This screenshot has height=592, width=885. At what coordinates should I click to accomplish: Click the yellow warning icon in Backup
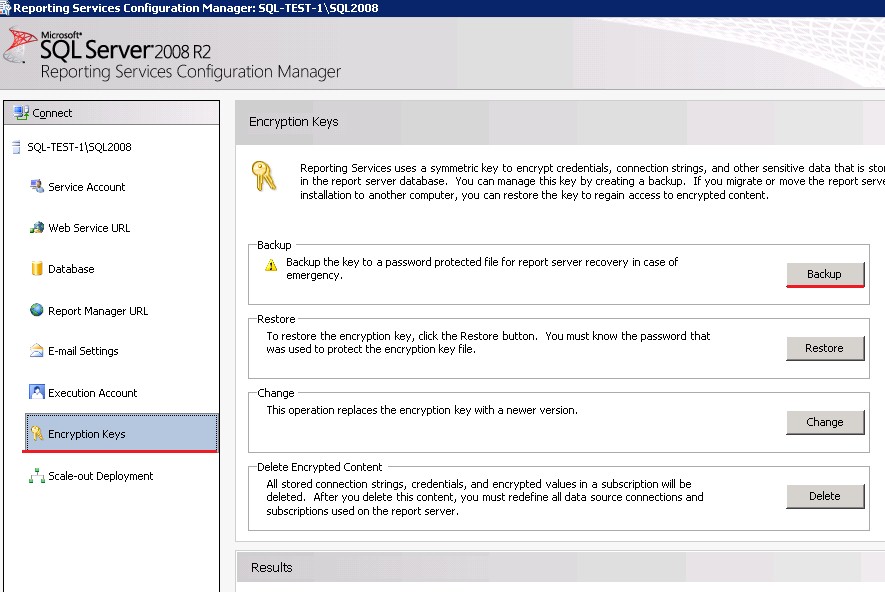coord(271,265)
